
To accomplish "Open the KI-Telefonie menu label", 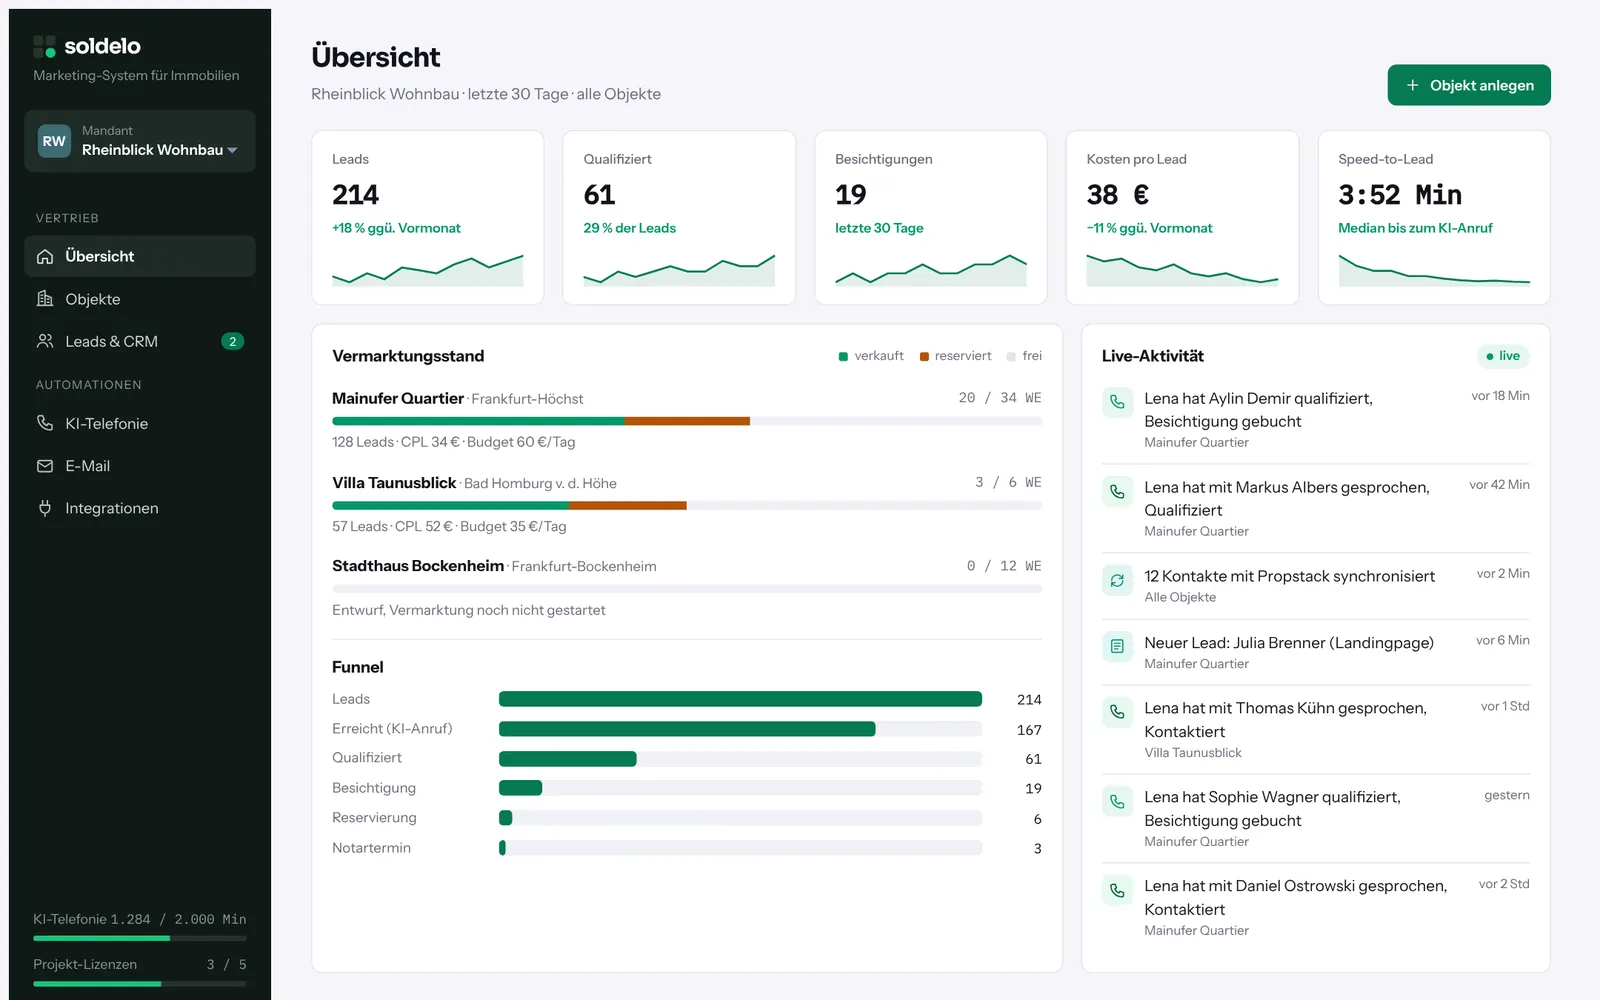I will click(107, 423).
